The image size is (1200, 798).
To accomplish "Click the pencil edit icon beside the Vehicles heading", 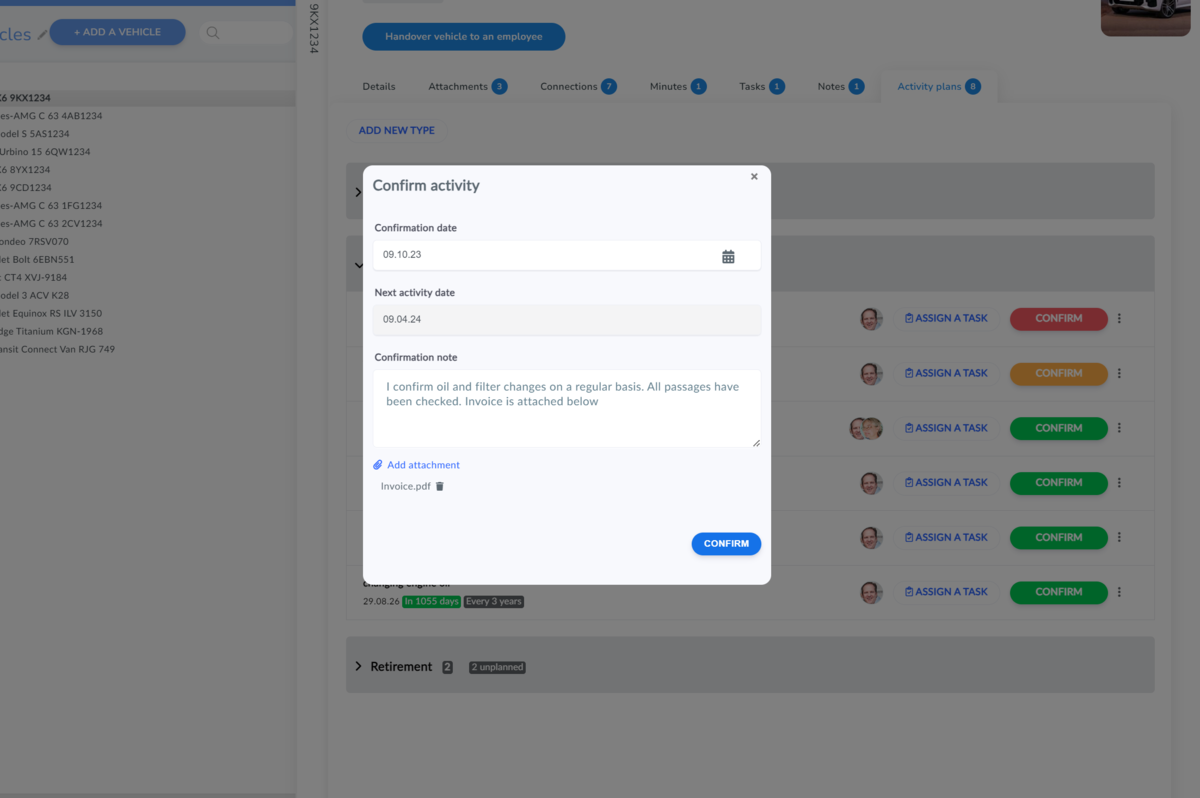I will coord(42,34).
